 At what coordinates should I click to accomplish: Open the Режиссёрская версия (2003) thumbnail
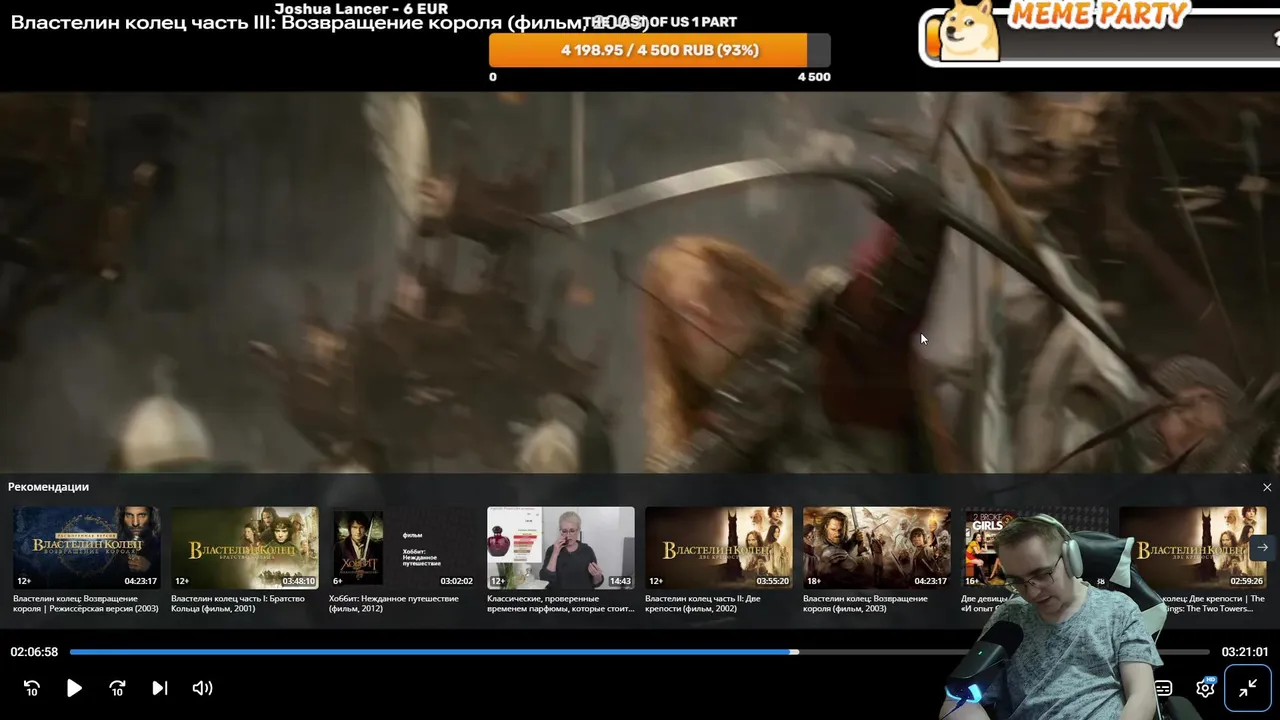pyautogui.click(x=87, y=547)
